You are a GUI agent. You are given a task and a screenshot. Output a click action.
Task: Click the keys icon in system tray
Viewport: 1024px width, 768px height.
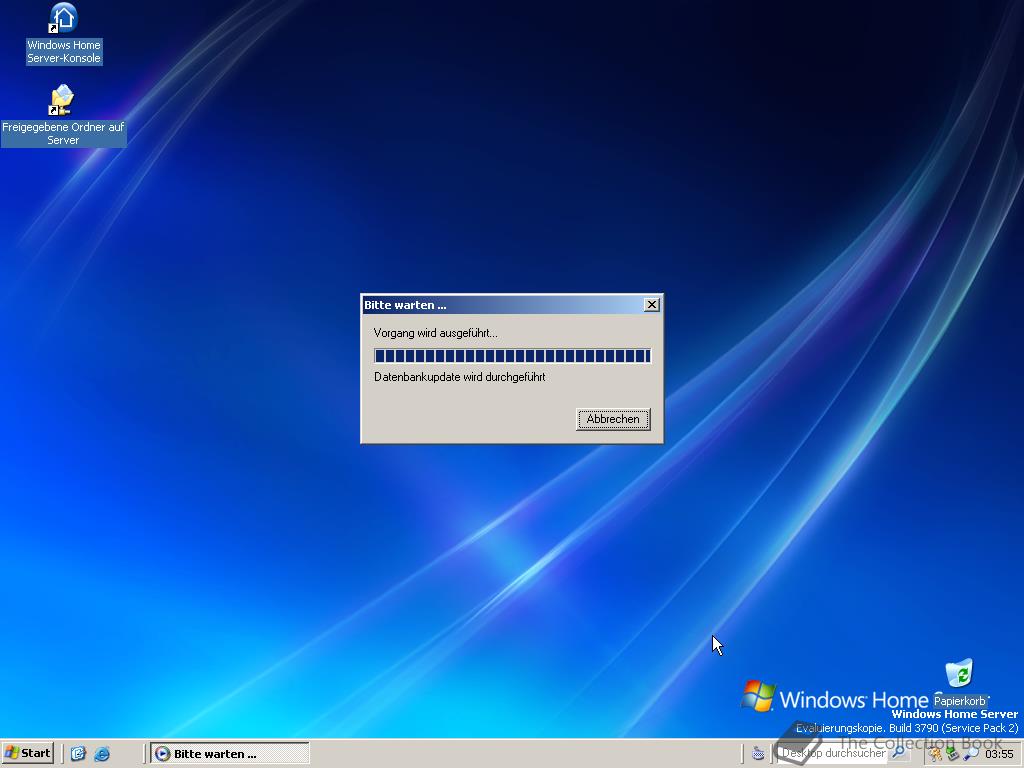click(935, 754)
